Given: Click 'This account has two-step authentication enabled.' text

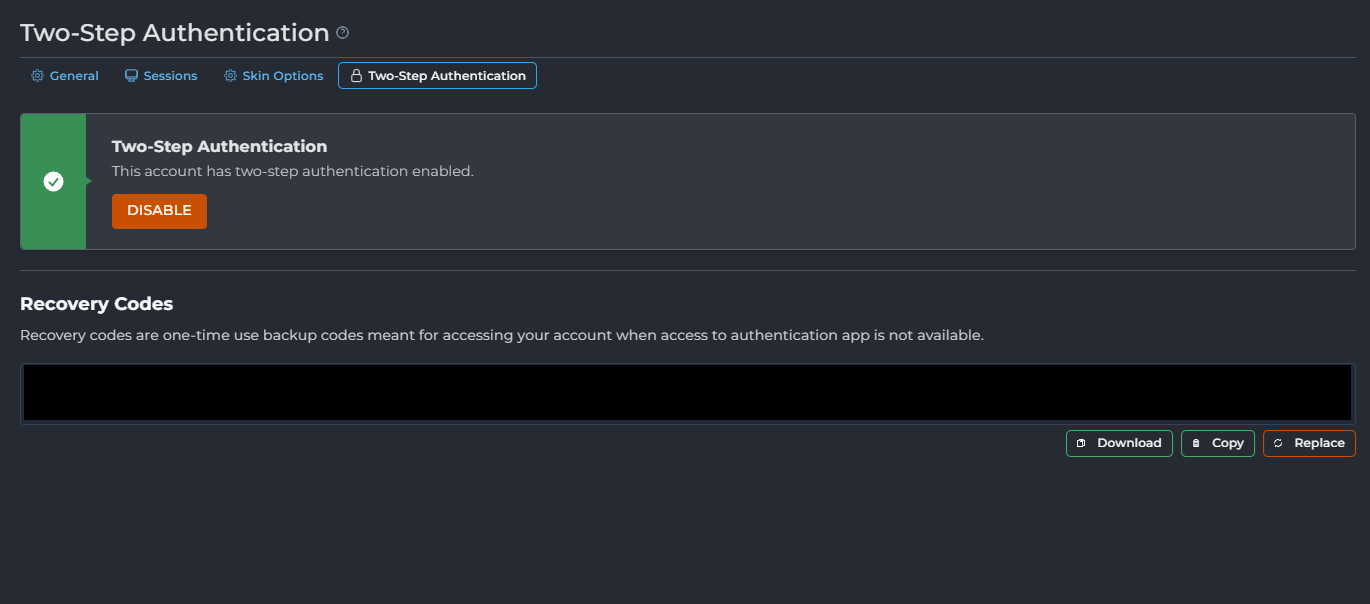Looking at the screenshot, I should [x=292, y=171].
